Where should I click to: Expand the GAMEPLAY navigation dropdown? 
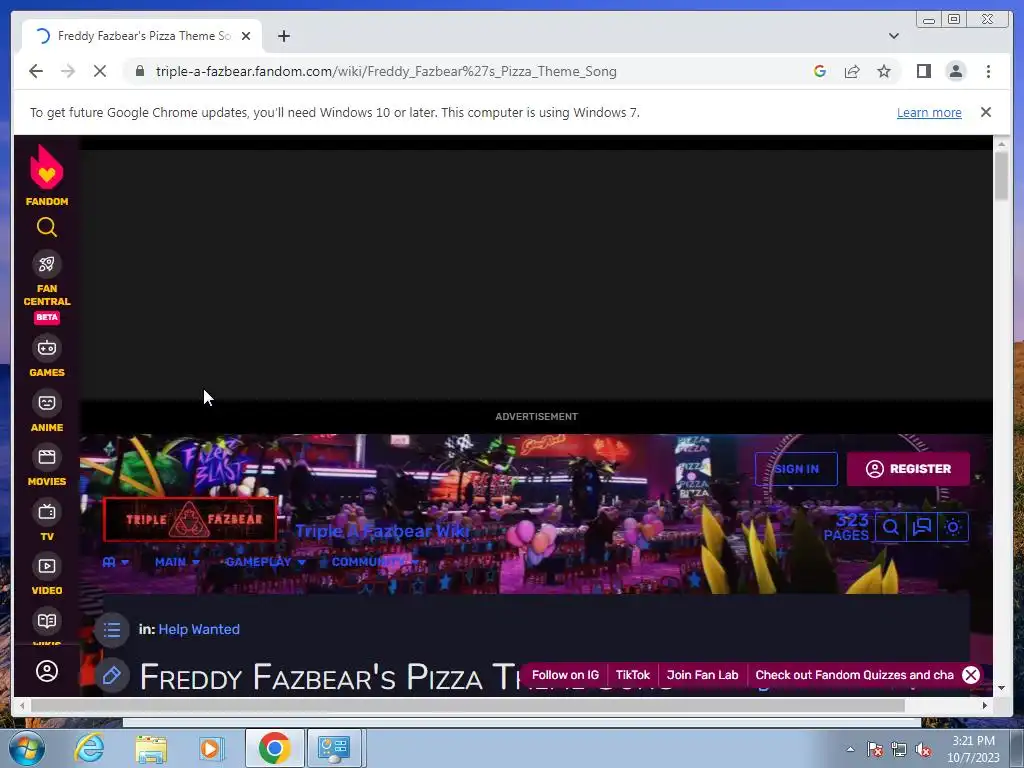pos(264,562)
